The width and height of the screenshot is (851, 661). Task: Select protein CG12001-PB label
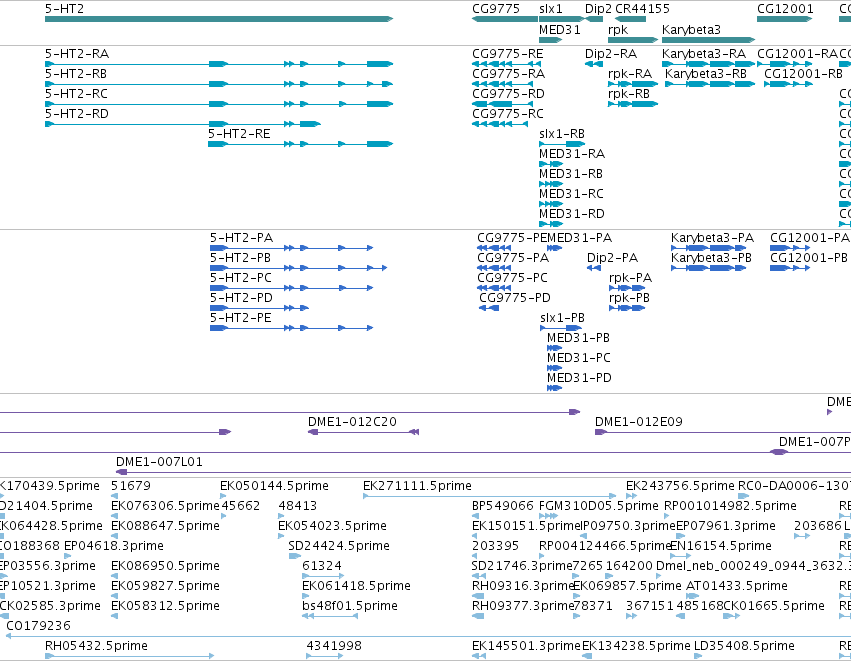click(x=809, y=258)
